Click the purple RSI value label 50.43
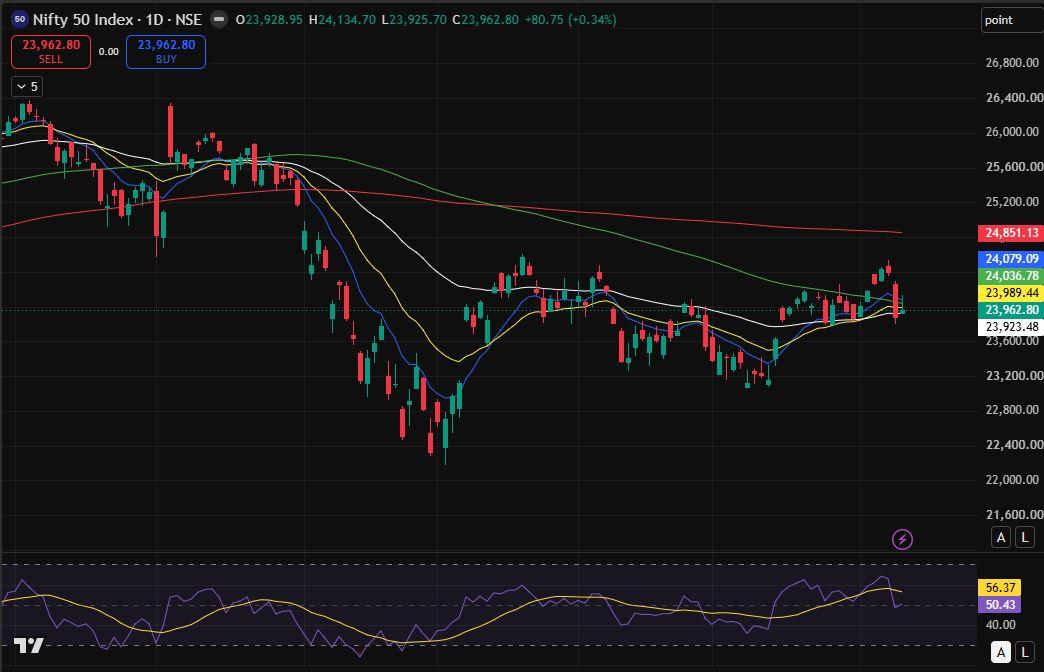Viewport: 1044px width, 672px height. 999,605
